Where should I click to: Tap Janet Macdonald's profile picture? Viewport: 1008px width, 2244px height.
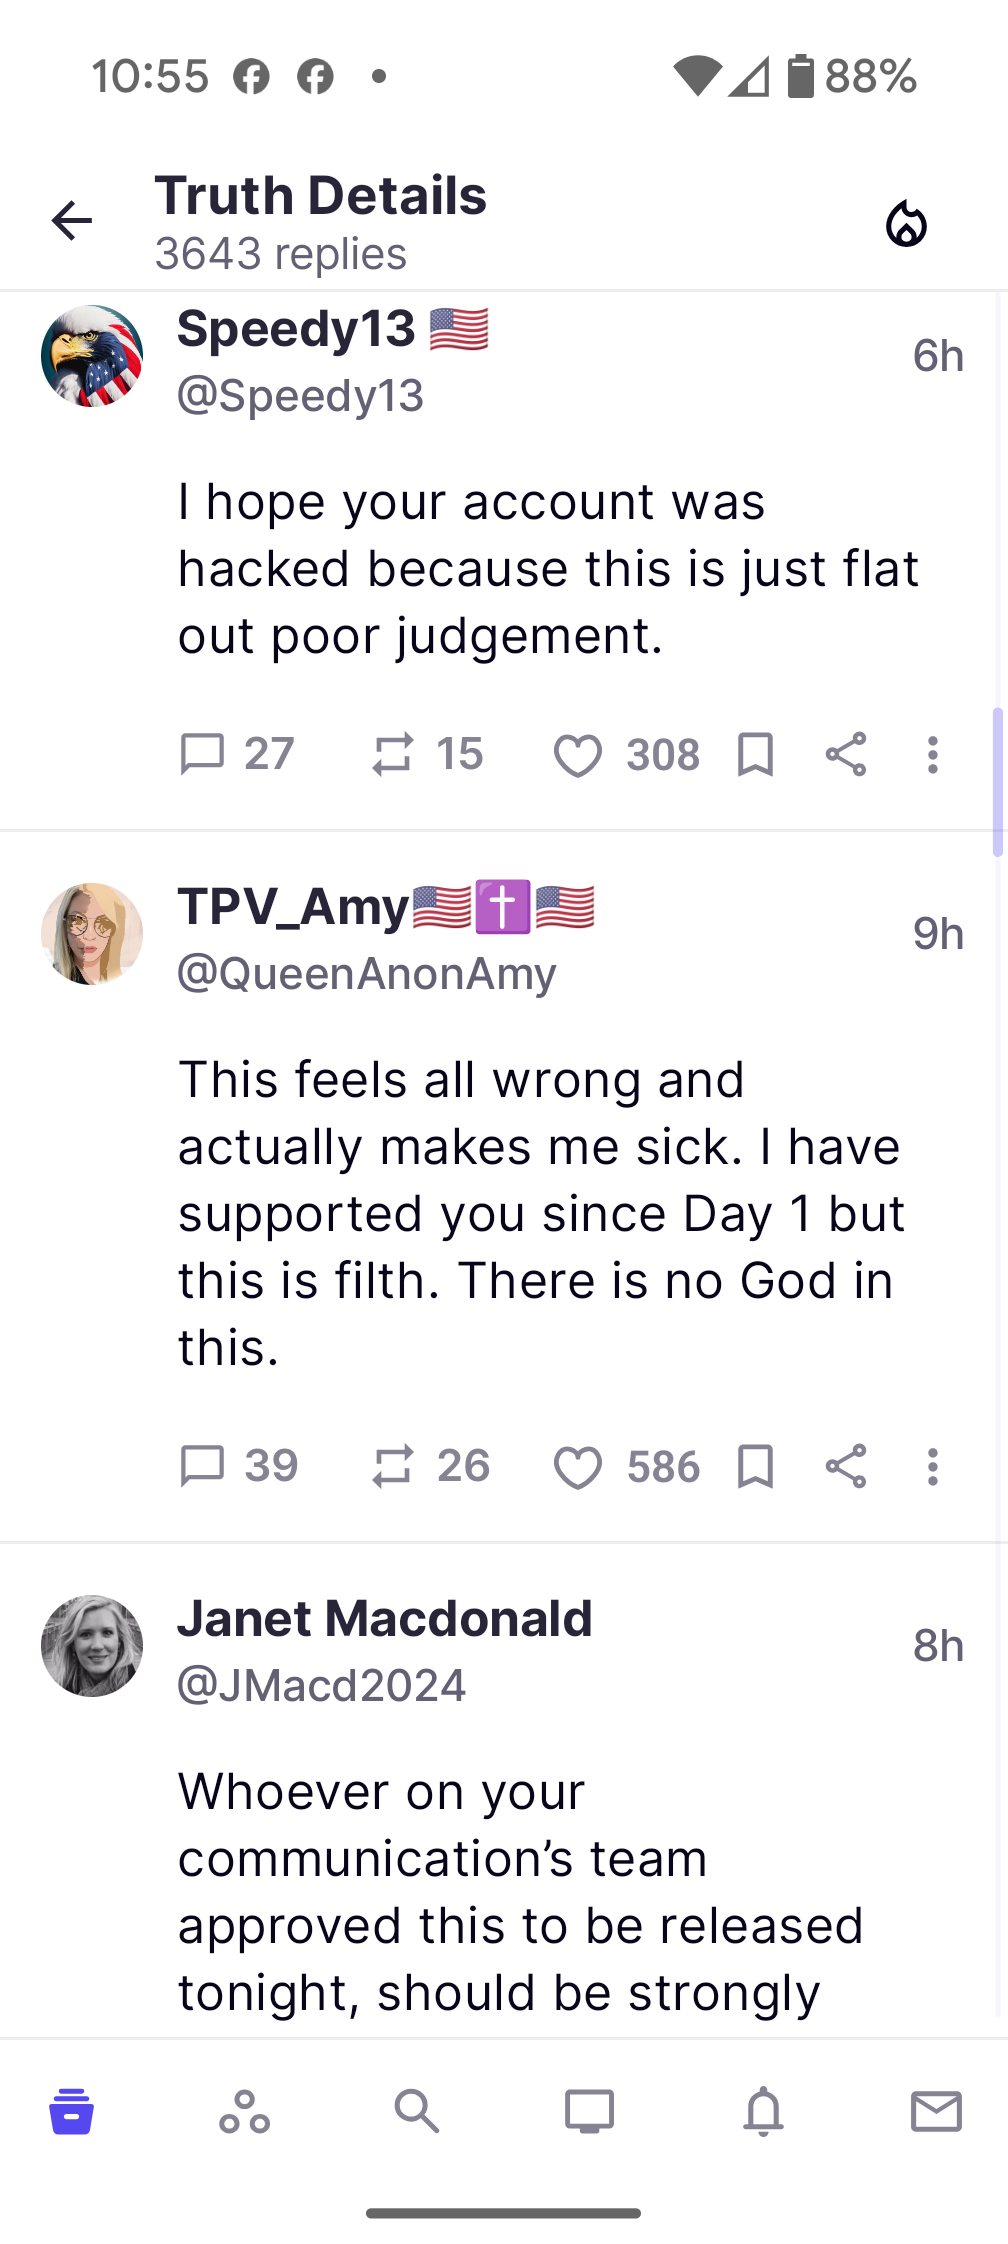[x=92, y=1645]
